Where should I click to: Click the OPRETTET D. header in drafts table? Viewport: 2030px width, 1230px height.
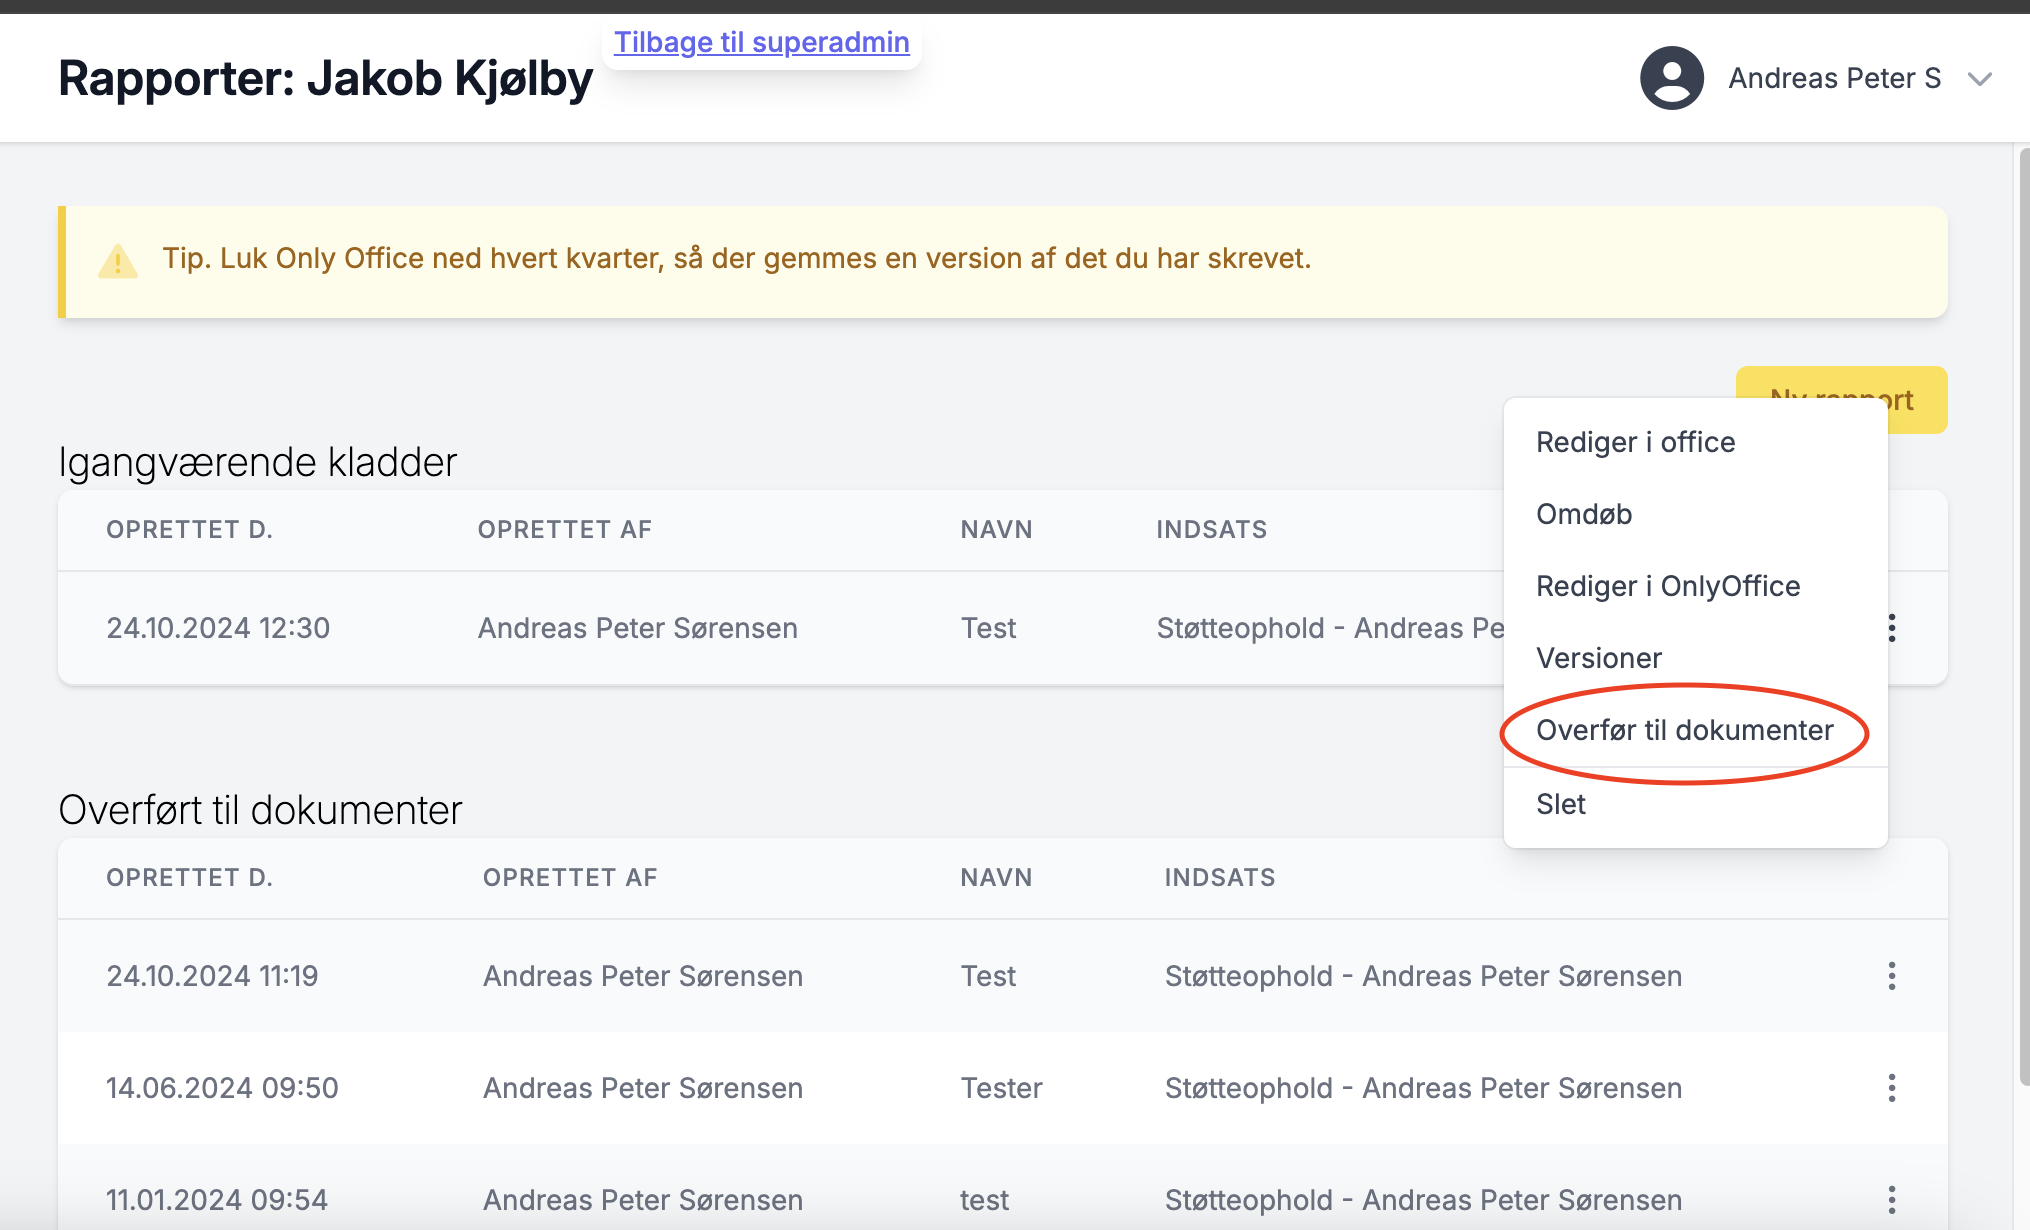point(189,530)
